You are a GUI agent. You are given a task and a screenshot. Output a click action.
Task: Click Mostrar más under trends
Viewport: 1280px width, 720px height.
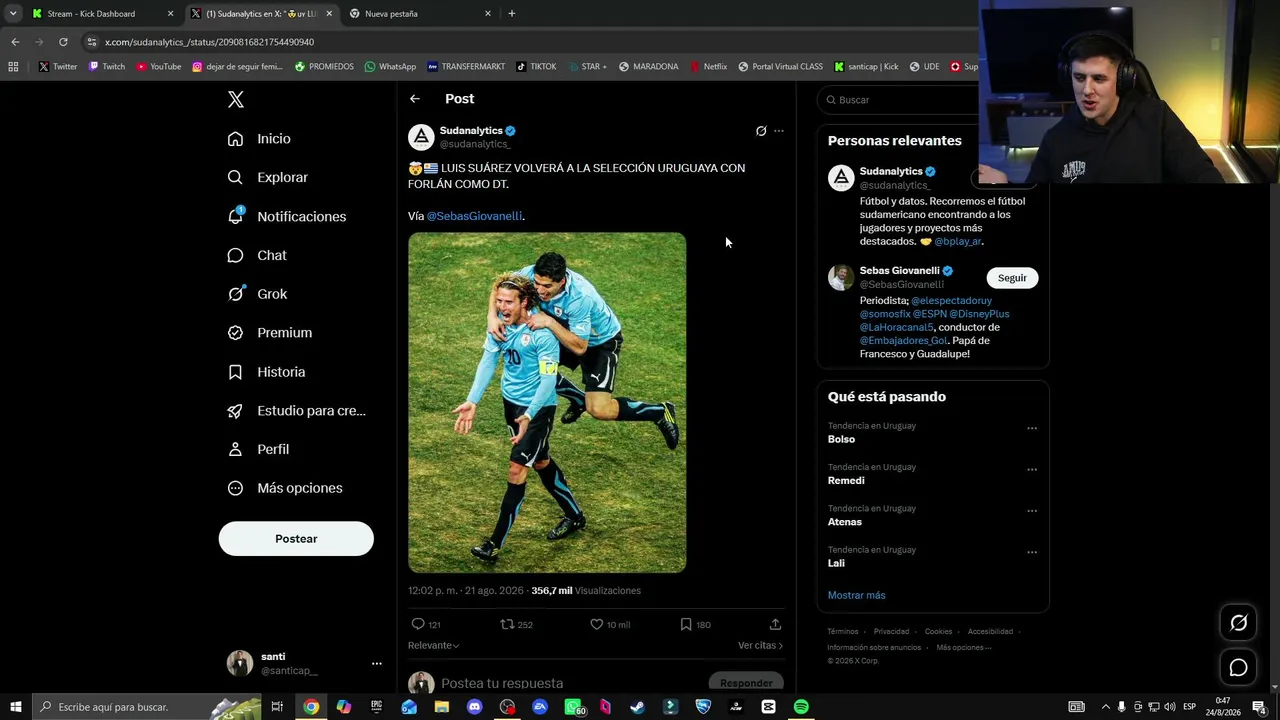coord(856,595)
